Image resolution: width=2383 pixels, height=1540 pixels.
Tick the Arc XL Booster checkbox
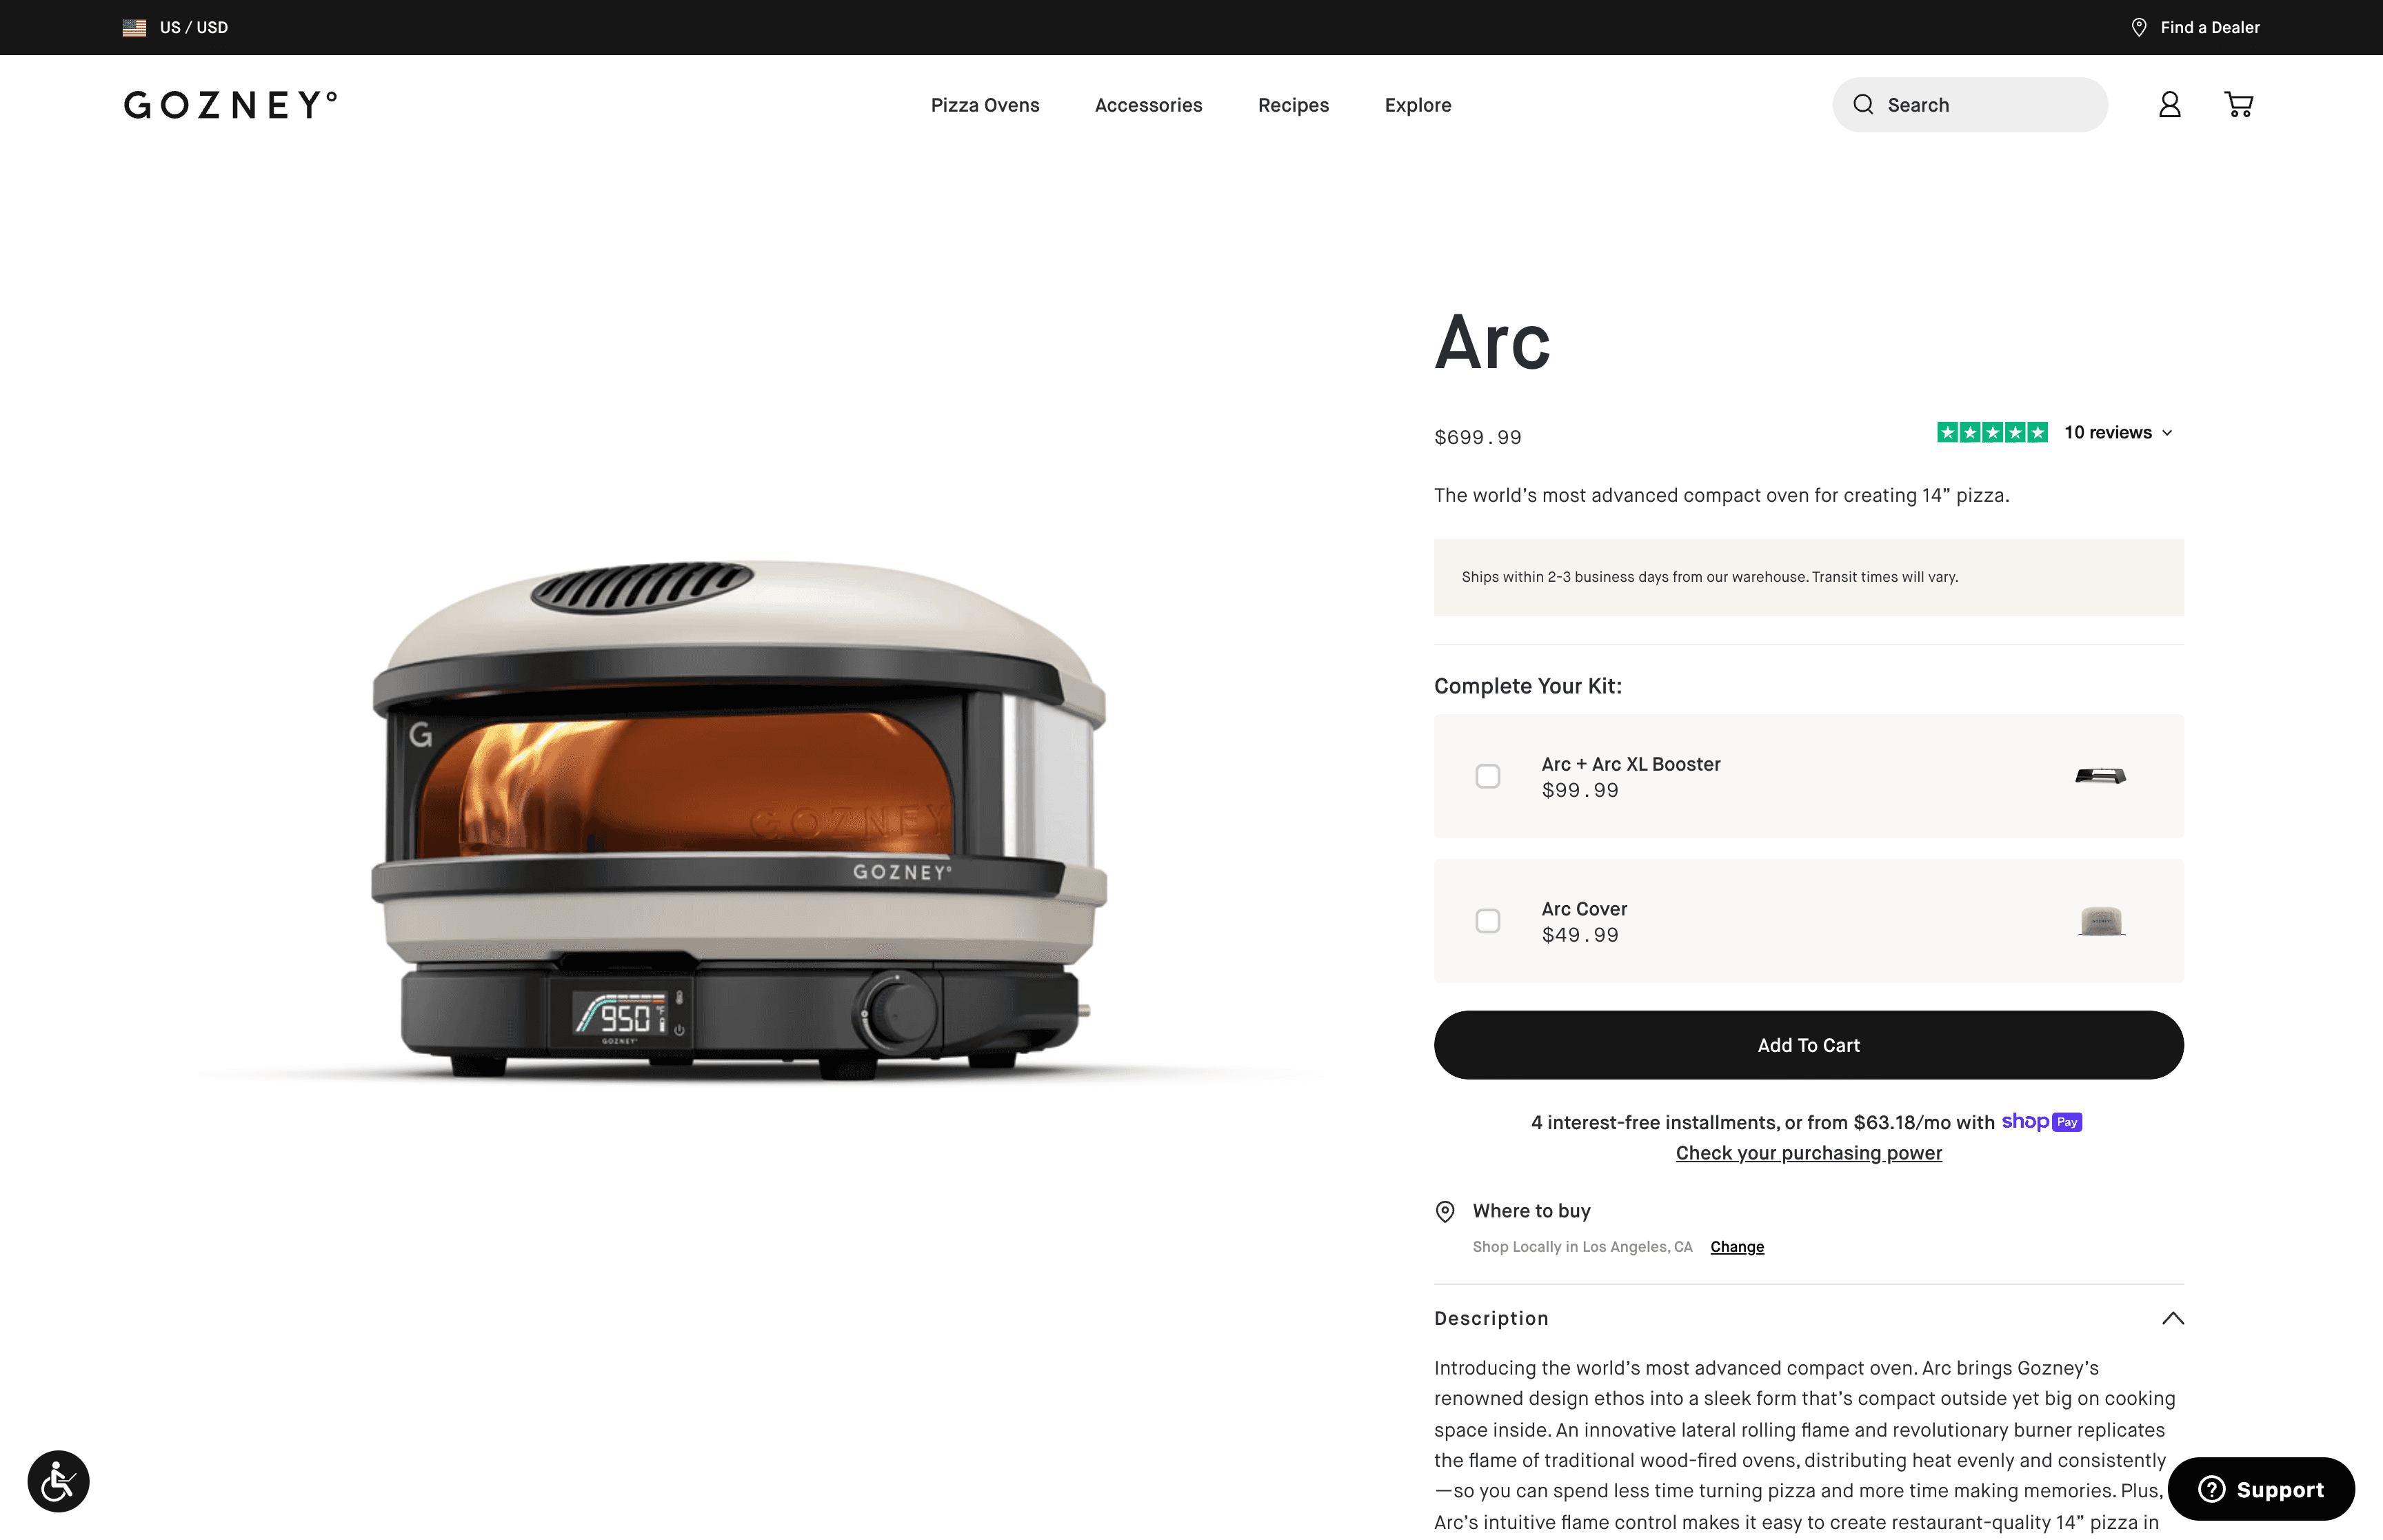(1488, 776)
